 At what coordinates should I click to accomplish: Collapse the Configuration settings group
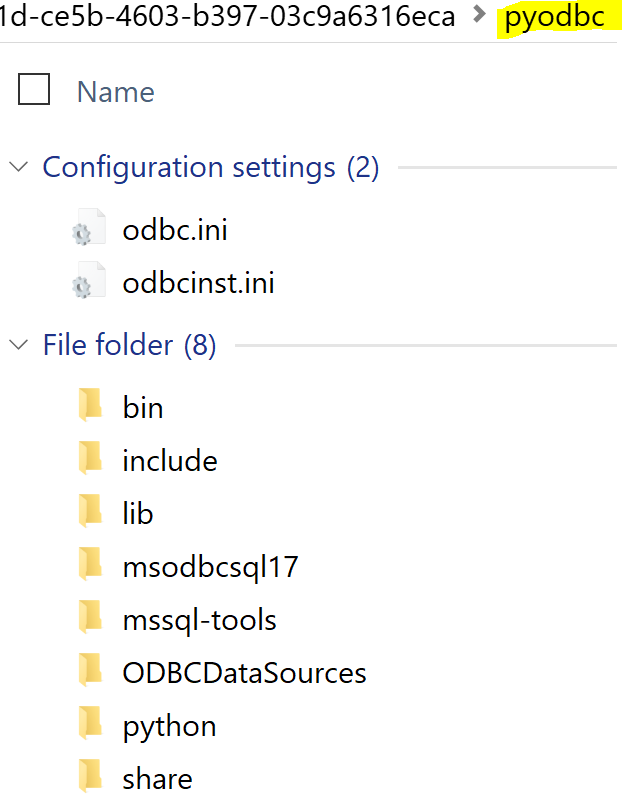click(18, 167)
